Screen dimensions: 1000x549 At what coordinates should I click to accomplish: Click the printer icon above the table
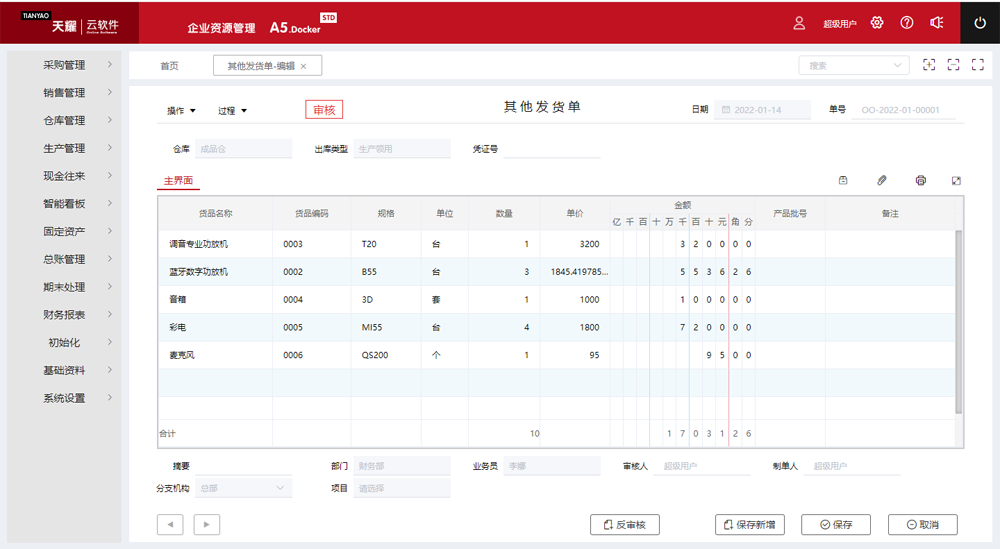(920, 180)
